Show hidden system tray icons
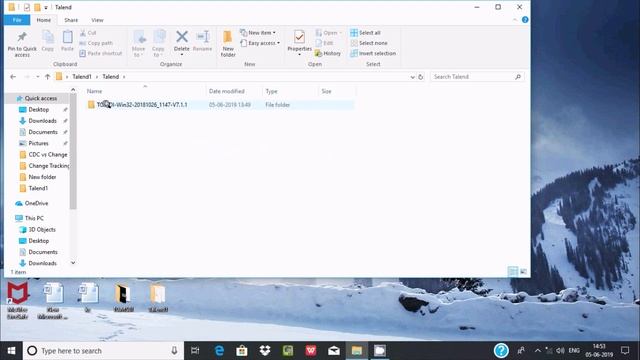Screen dimensions: 640x360 click(538, 351)
